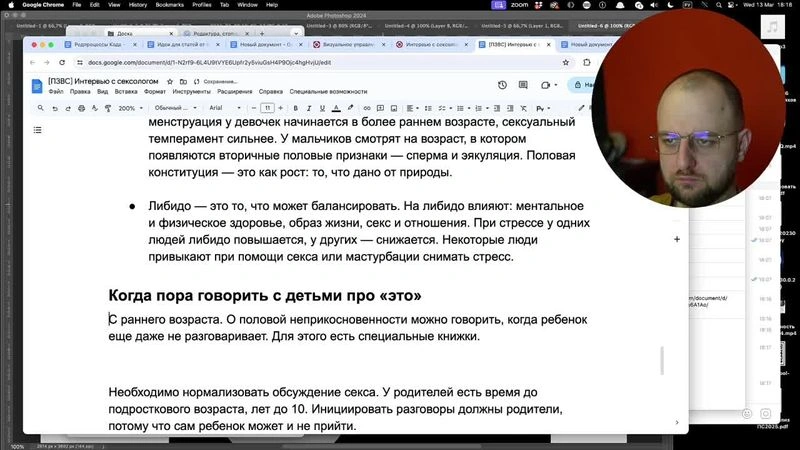Open the text alignment dropdown
This screenshot has height=450, width=800.
[x=412, y=108]
